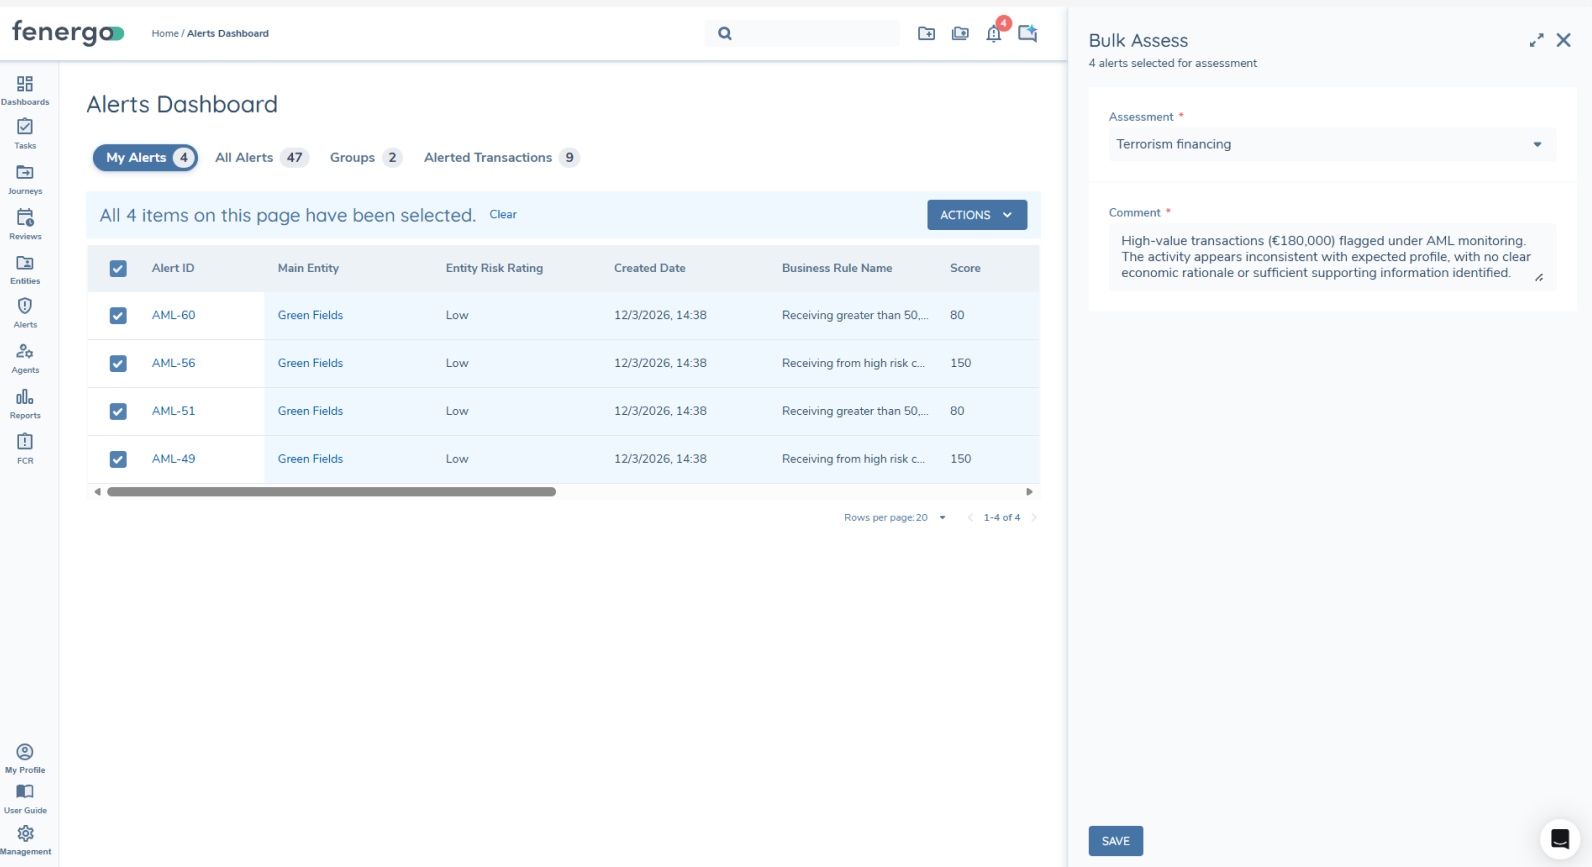Open the Entities sidebar icon
The image size is (1592, 867).
(25, 267)
